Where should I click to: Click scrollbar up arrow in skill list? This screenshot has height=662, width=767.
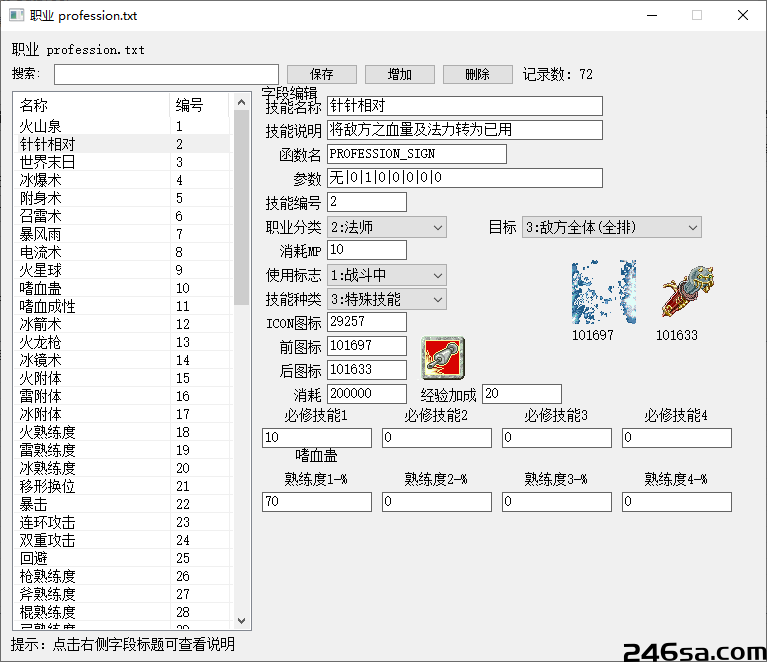click(x=241, y=102)
